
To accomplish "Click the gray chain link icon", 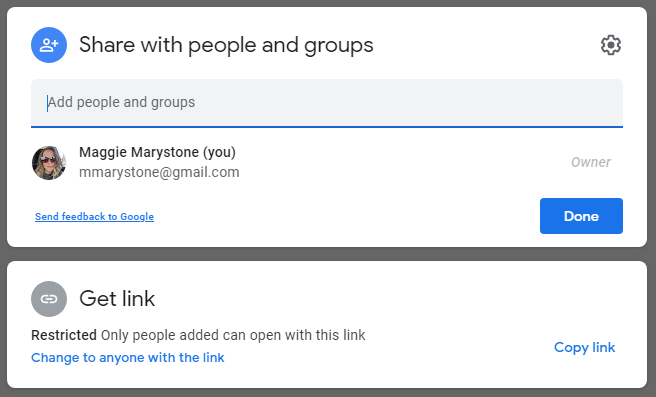I will tap(49, 299).
